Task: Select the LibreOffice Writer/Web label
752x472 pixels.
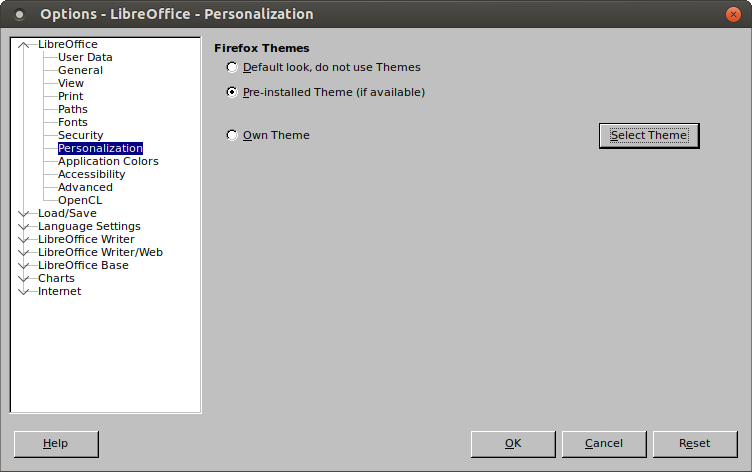Action: pyautogui.click(x=100, y=252)
